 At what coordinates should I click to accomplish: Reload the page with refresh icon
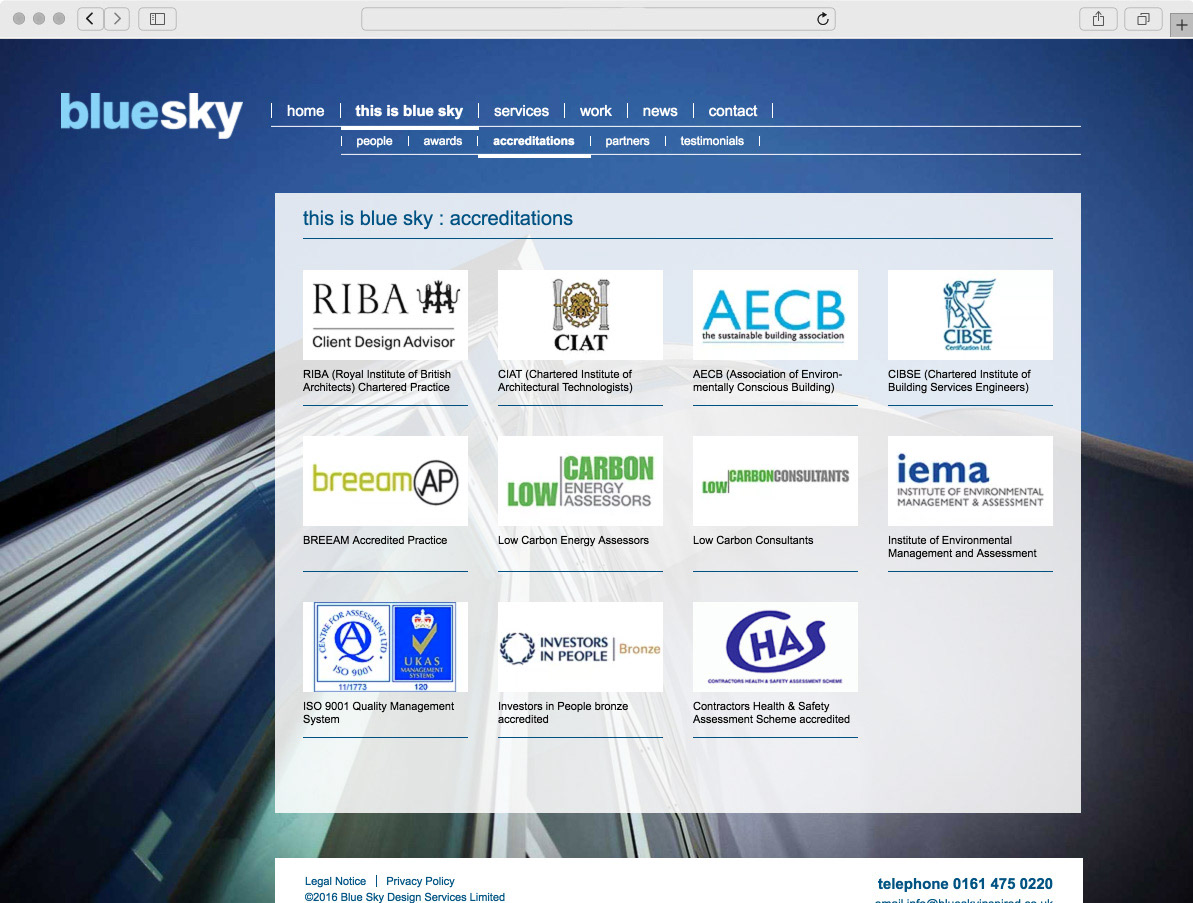822,19
